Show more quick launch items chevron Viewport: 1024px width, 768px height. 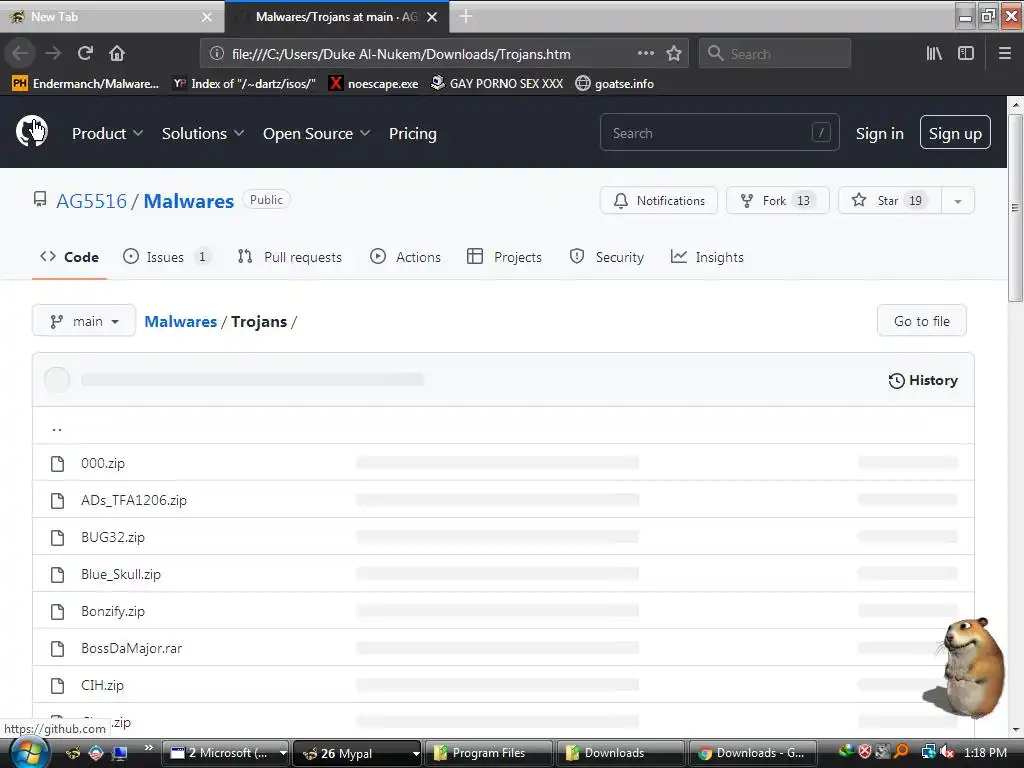pyautogui.click(x=149, y=748)
